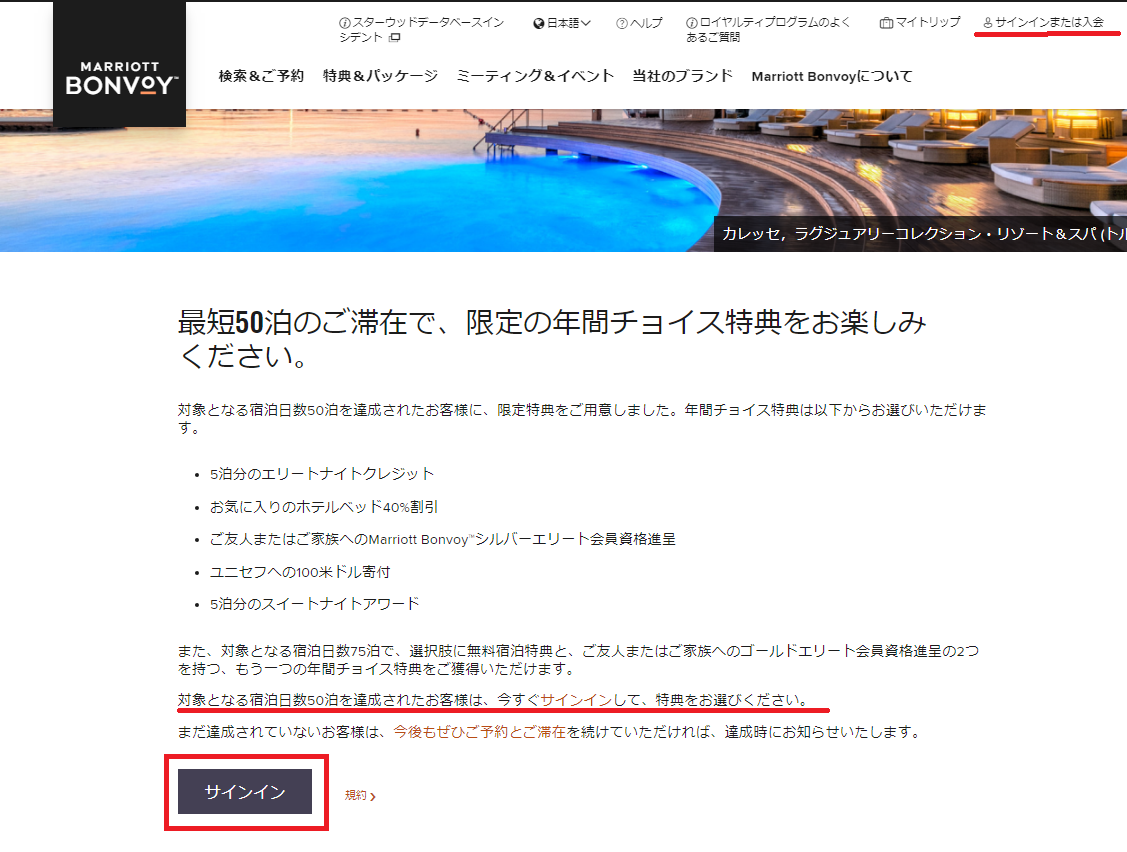Image resolution: width=1127 pixels, height=852 pixels.
Task: Open the ミーティング＆イベント menu
Action: pos(535,76)
